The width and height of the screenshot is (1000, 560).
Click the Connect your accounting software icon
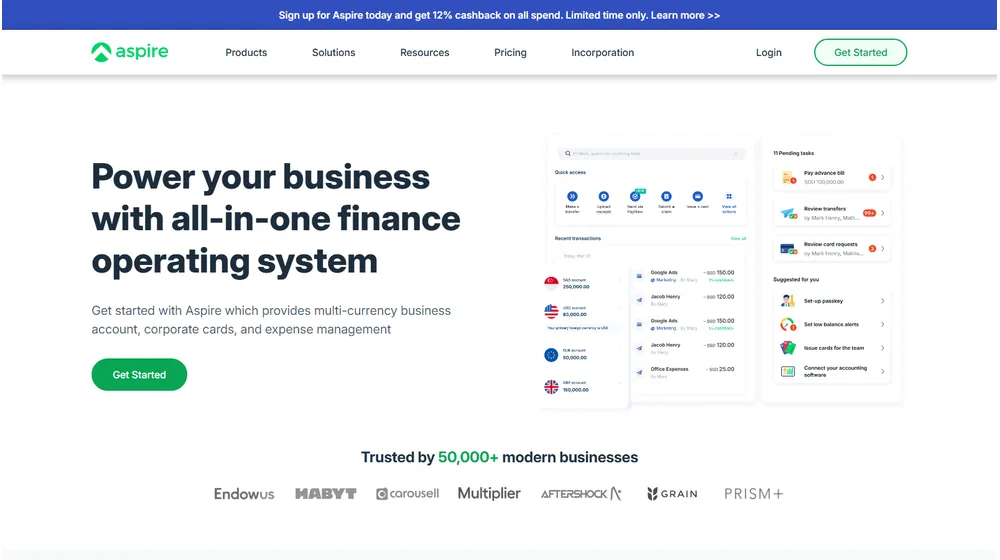click(x=788, y=371)
